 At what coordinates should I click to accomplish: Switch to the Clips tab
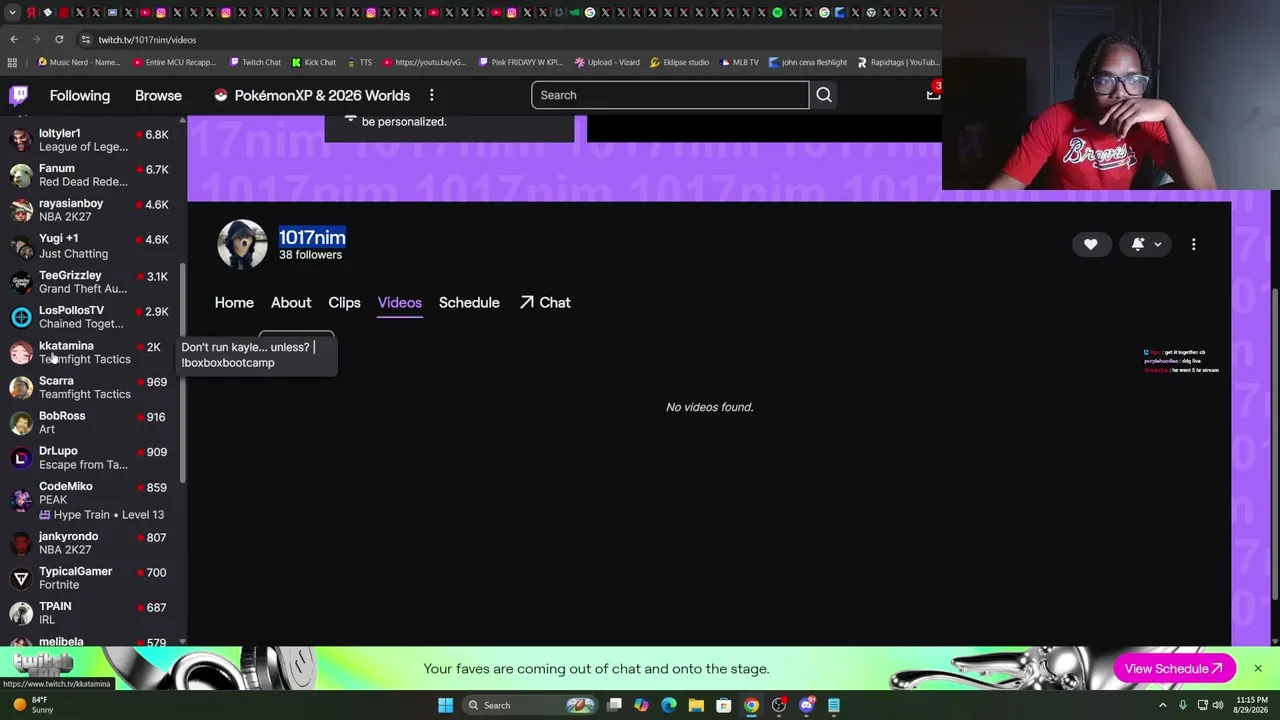pos(344,302)
